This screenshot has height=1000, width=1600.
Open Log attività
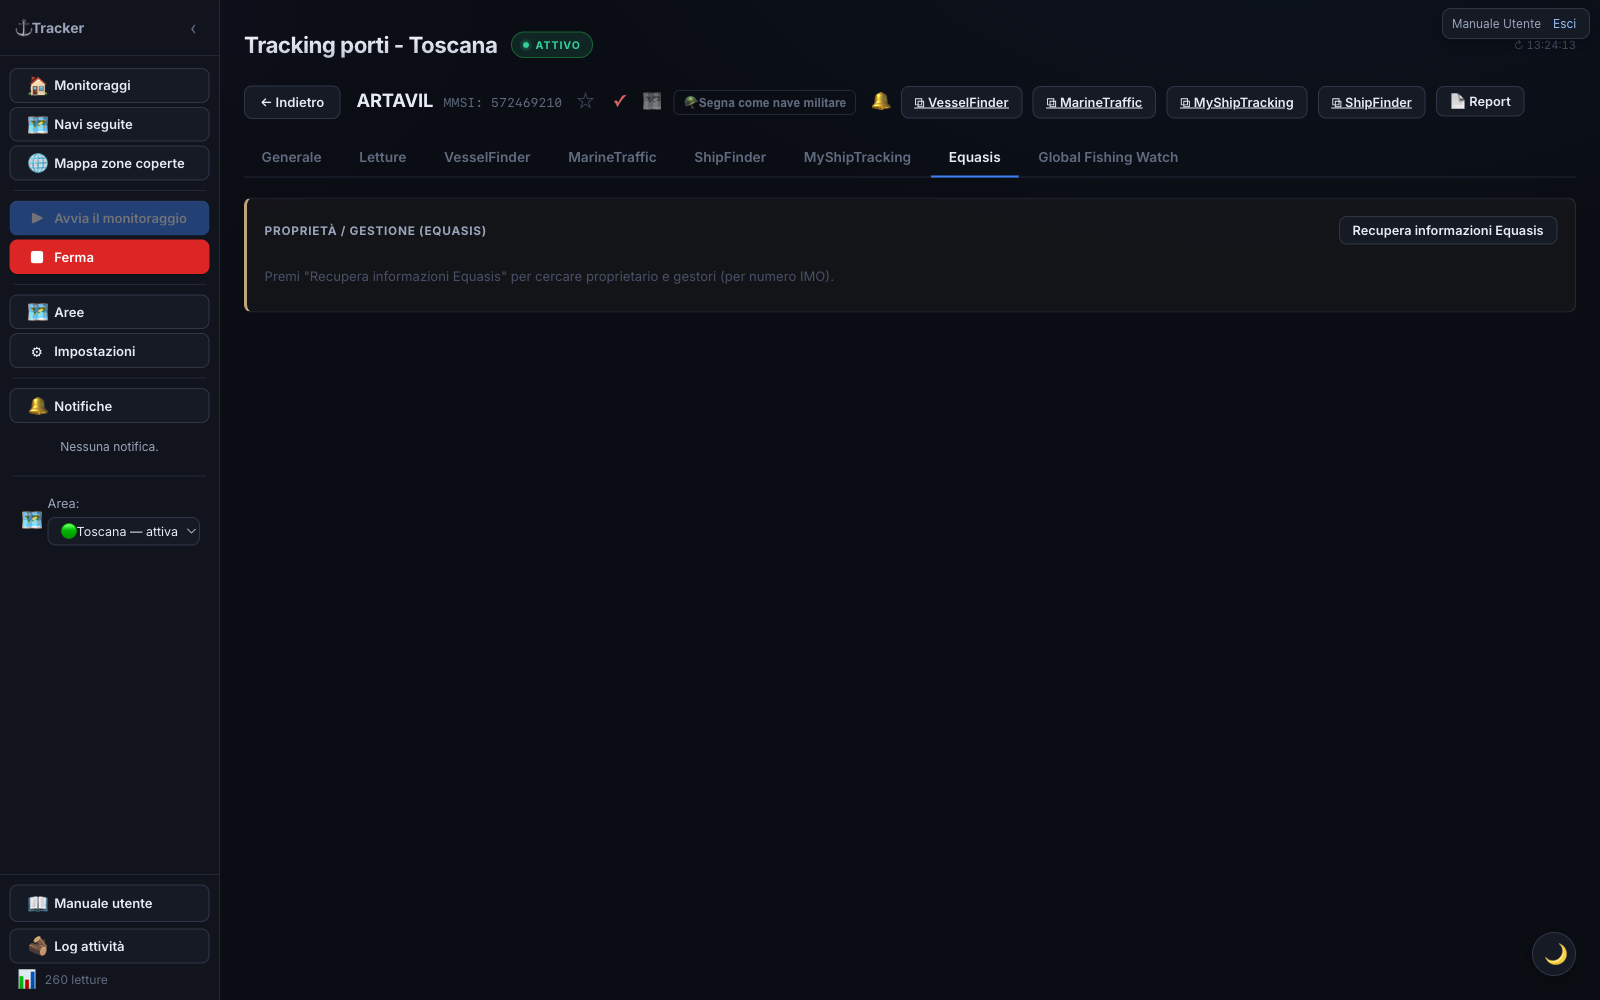109,947
